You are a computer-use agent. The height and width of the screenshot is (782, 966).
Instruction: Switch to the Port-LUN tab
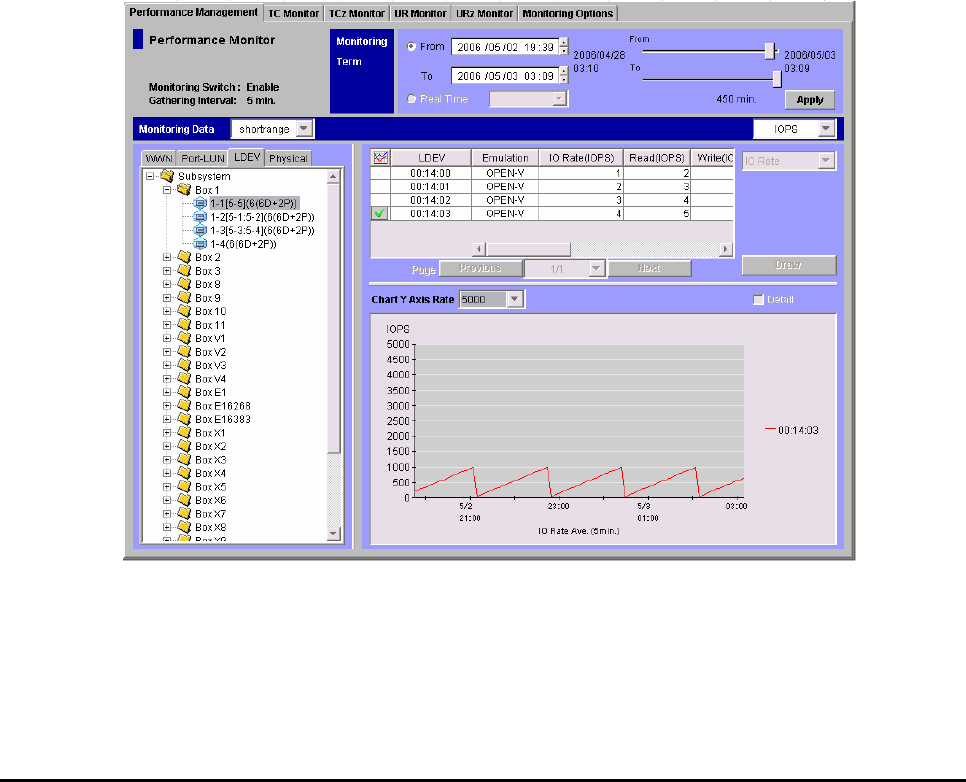point(201,158)
